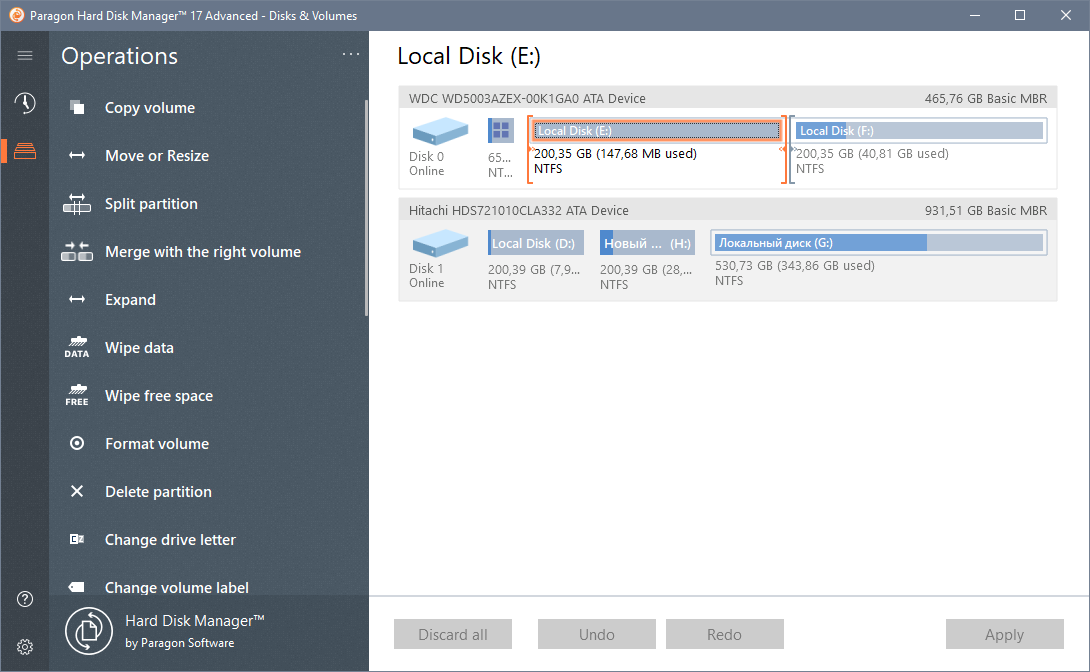Click the Wipe free space icon

[x=77, y=395]
